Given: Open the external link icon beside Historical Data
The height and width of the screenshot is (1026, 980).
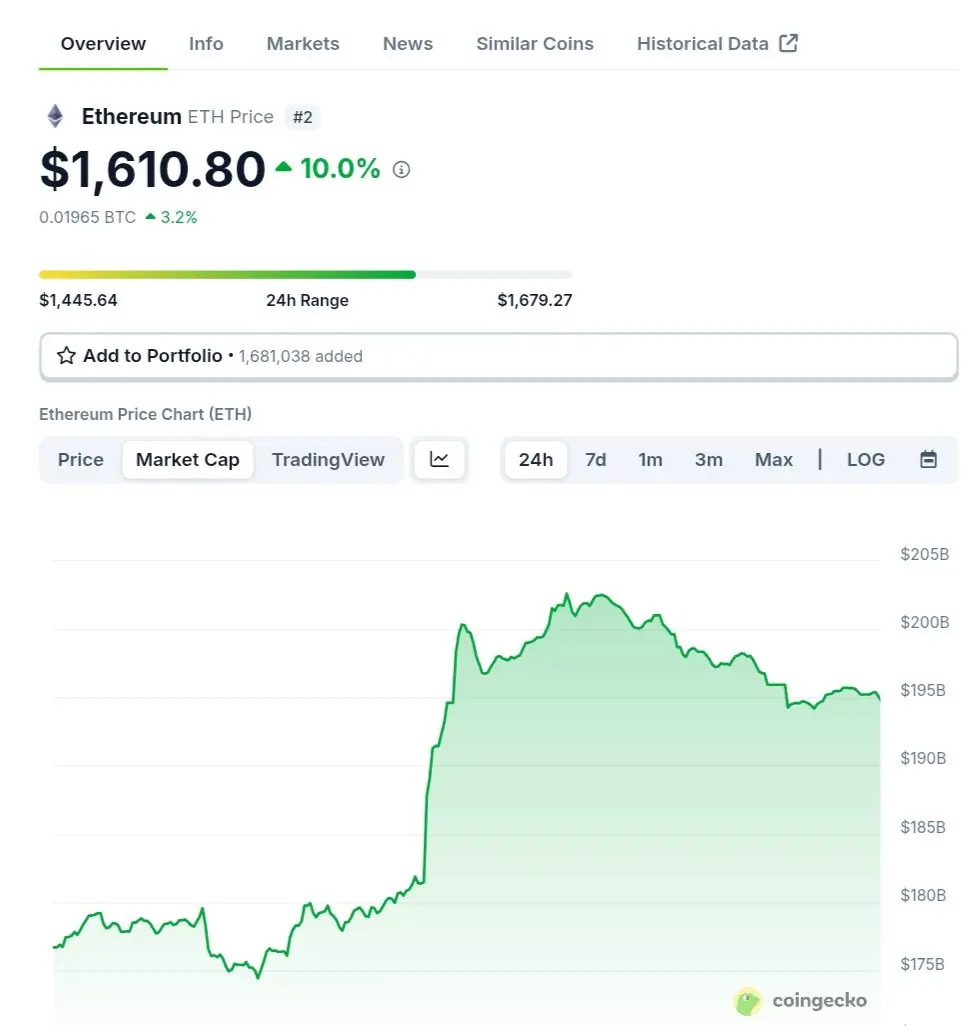Looking at the screenshot, I should [x=789, y=43].
